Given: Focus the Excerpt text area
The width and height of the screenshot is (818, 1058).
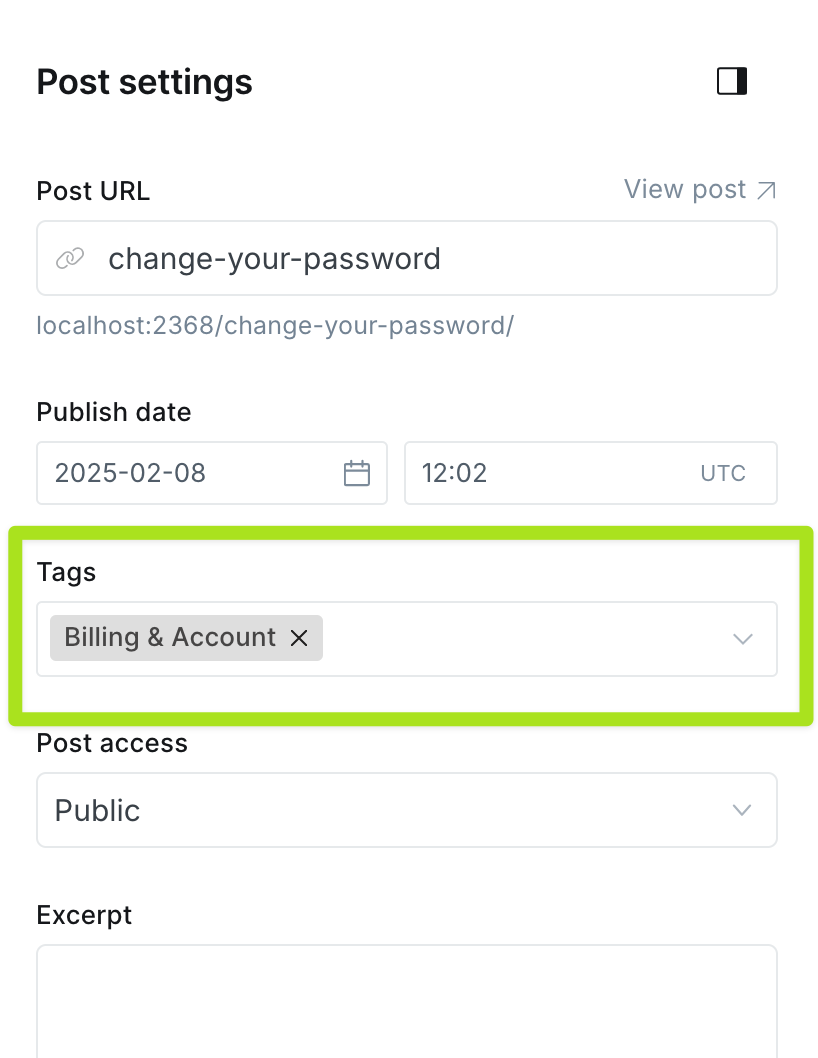Looking at the screenshot, I should (x=406, y=1000).
